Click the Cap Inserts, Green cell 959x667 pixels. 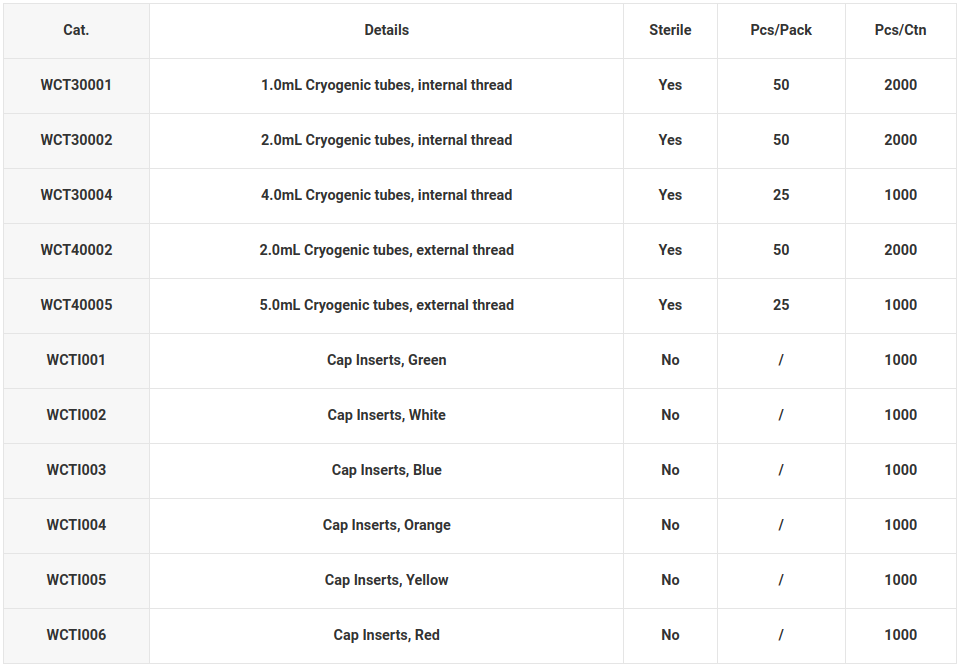click(x=387, y=361)
